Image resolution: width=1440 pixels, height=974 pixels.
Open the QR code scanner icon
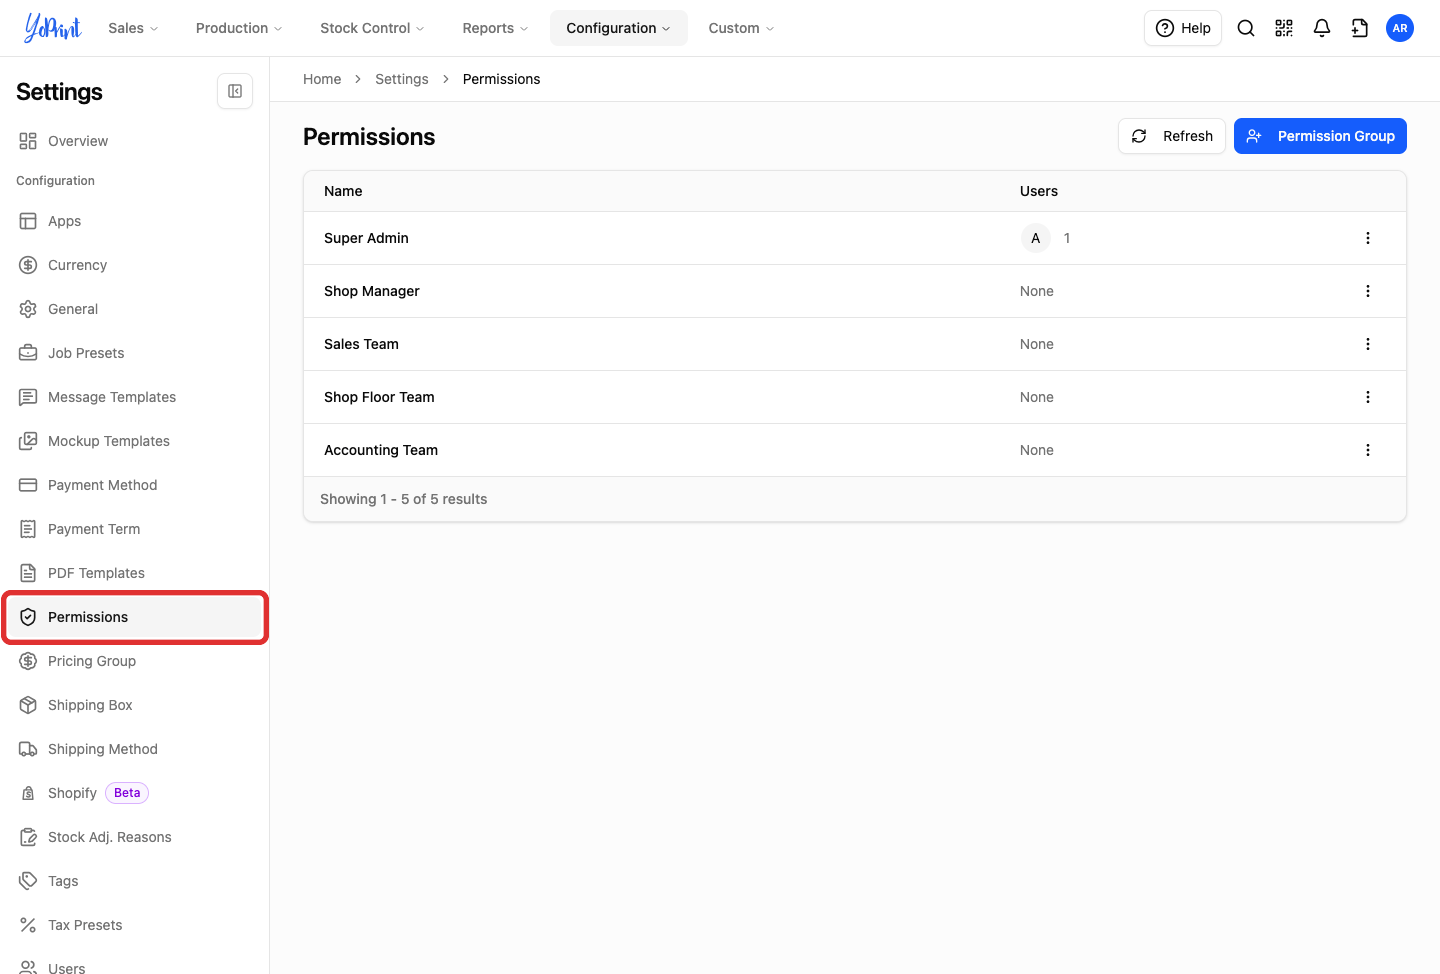[1284, 28]
